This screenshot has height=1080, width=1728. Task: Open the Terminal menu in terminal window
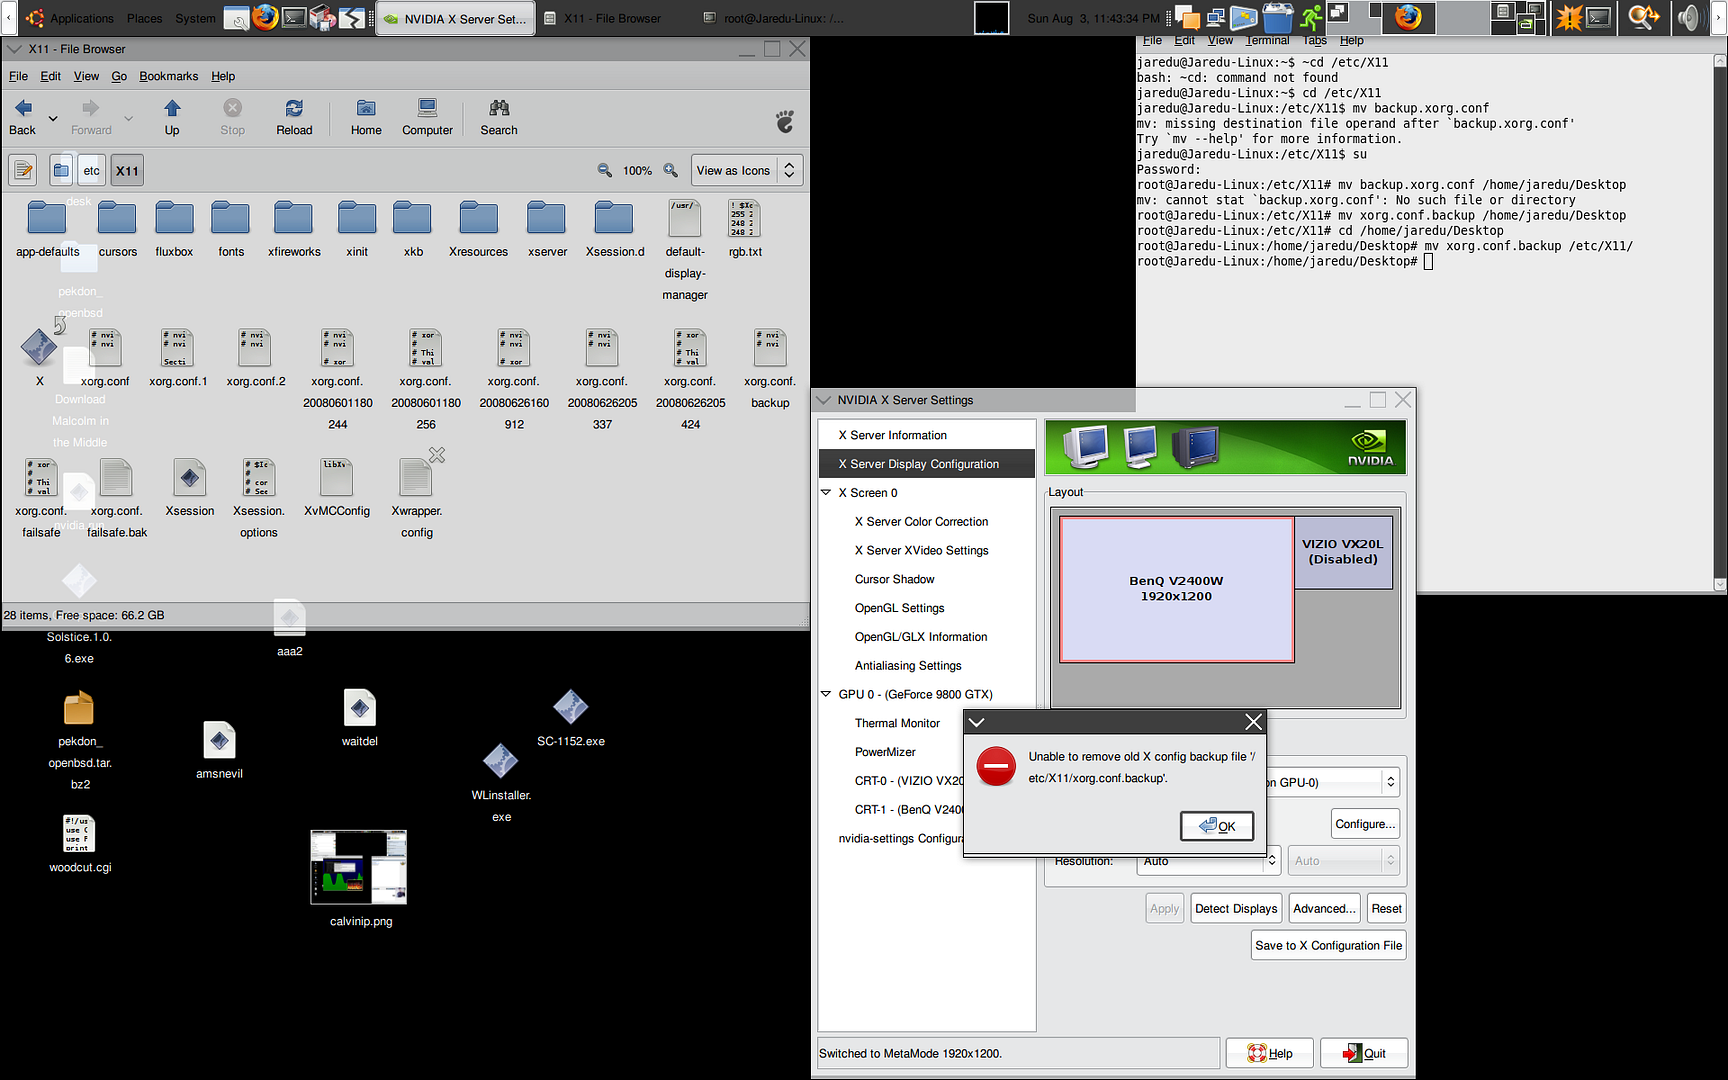pos(1267,41)
